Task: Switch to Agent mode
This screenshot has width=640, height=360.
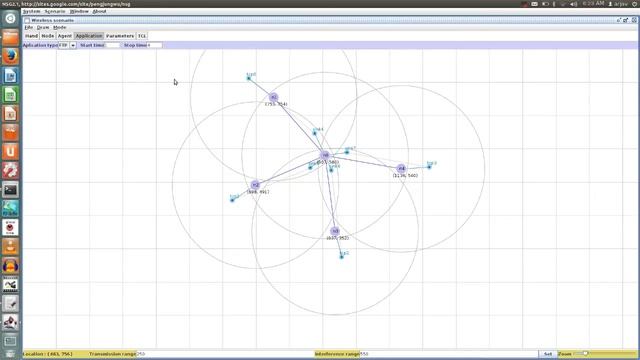Action: pyautogui.click(x=64, y=36)
